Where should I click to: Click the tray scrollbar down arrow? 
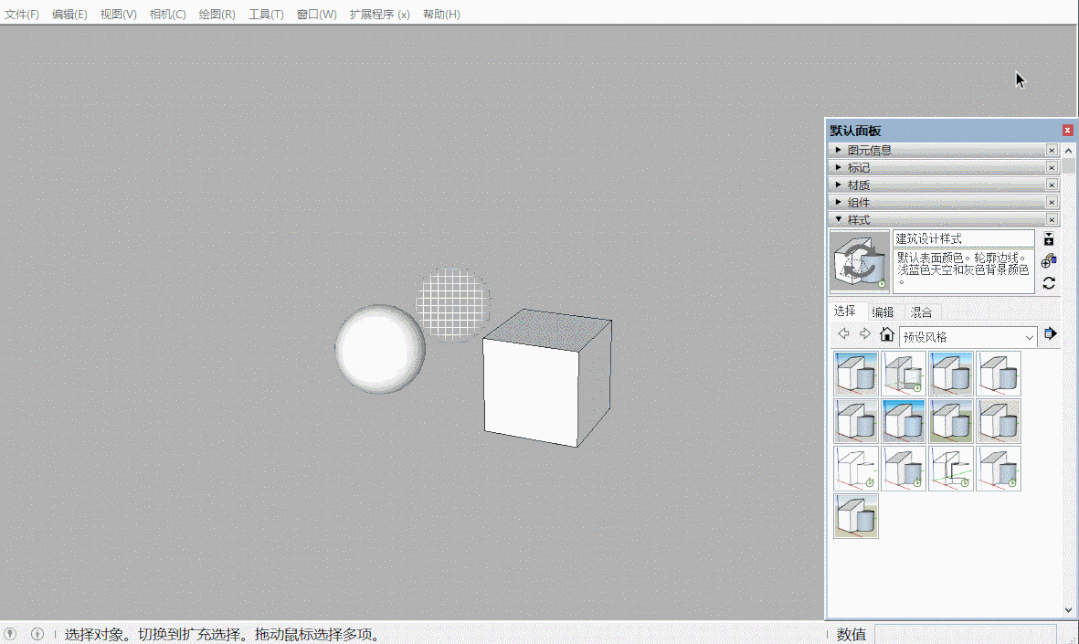point(1068,610)
